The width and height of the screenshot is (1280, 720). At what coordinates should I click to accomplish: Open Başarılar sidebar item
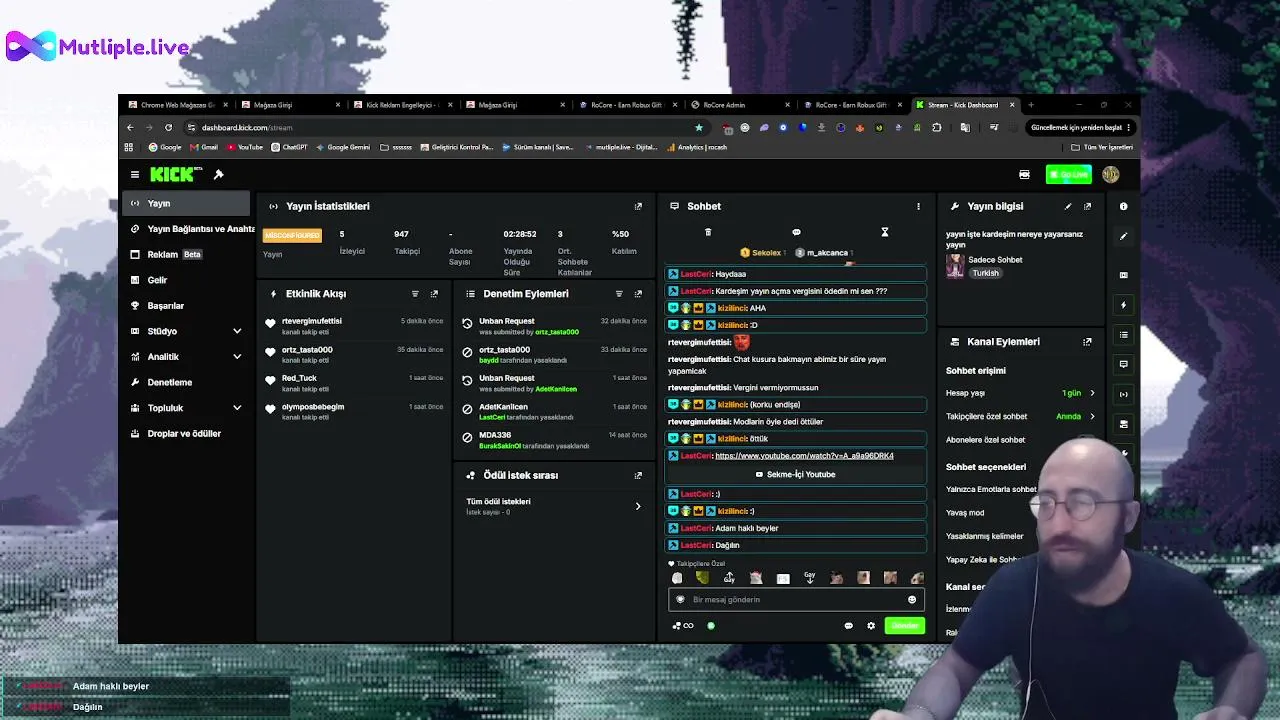(x=187, y=306)
